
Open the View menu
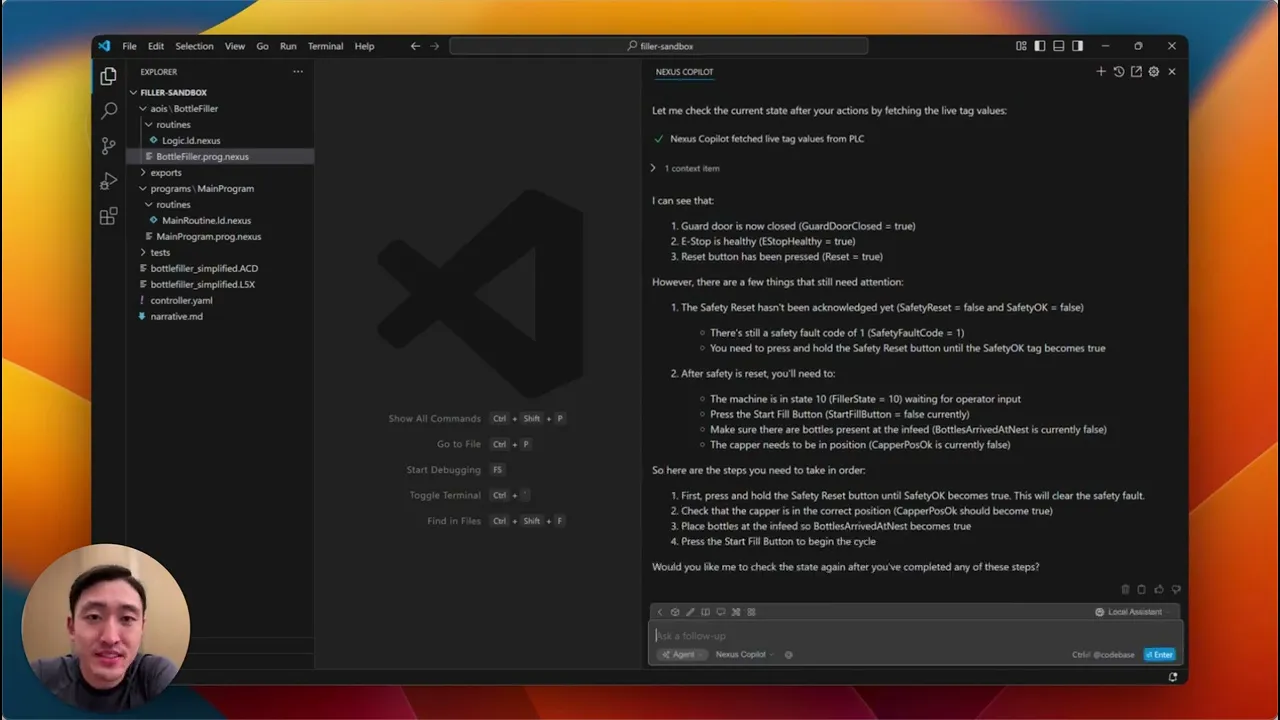click(235, 46)
